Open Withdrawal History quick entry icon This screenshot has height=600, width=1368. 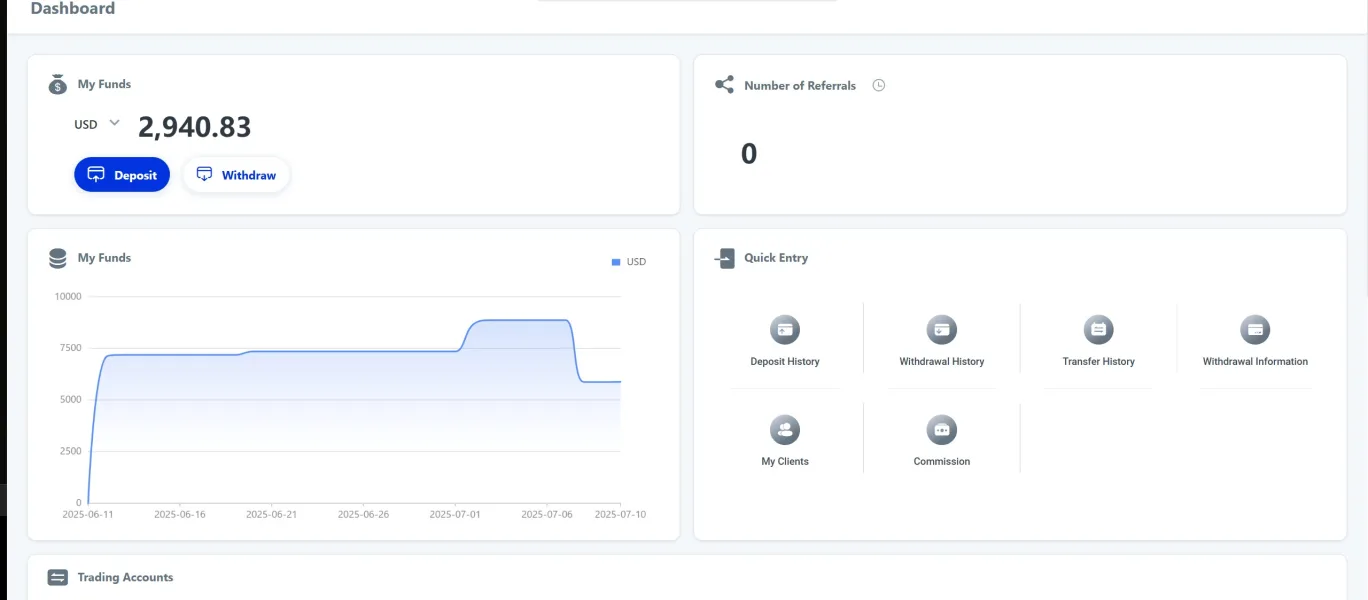941,330
